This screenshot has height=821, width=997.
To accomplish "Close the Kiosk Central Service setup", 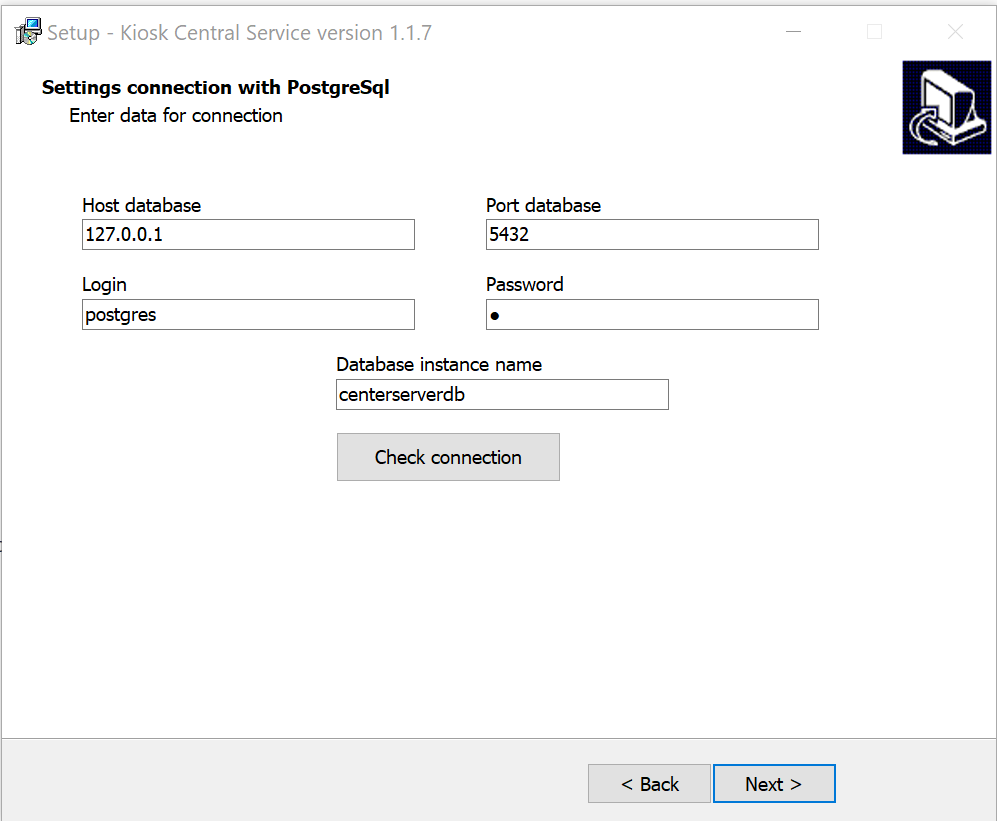I will (955, 32).
